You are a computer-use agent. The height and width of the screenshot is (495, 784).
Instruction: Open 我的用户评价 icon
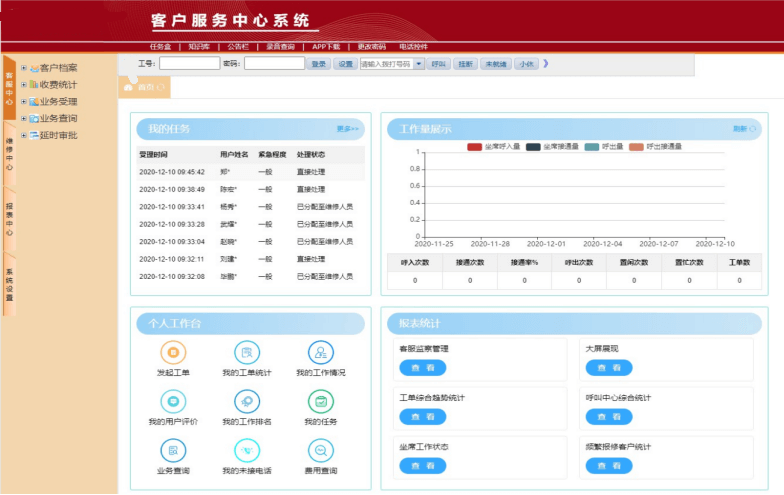(x=173, y=402)
